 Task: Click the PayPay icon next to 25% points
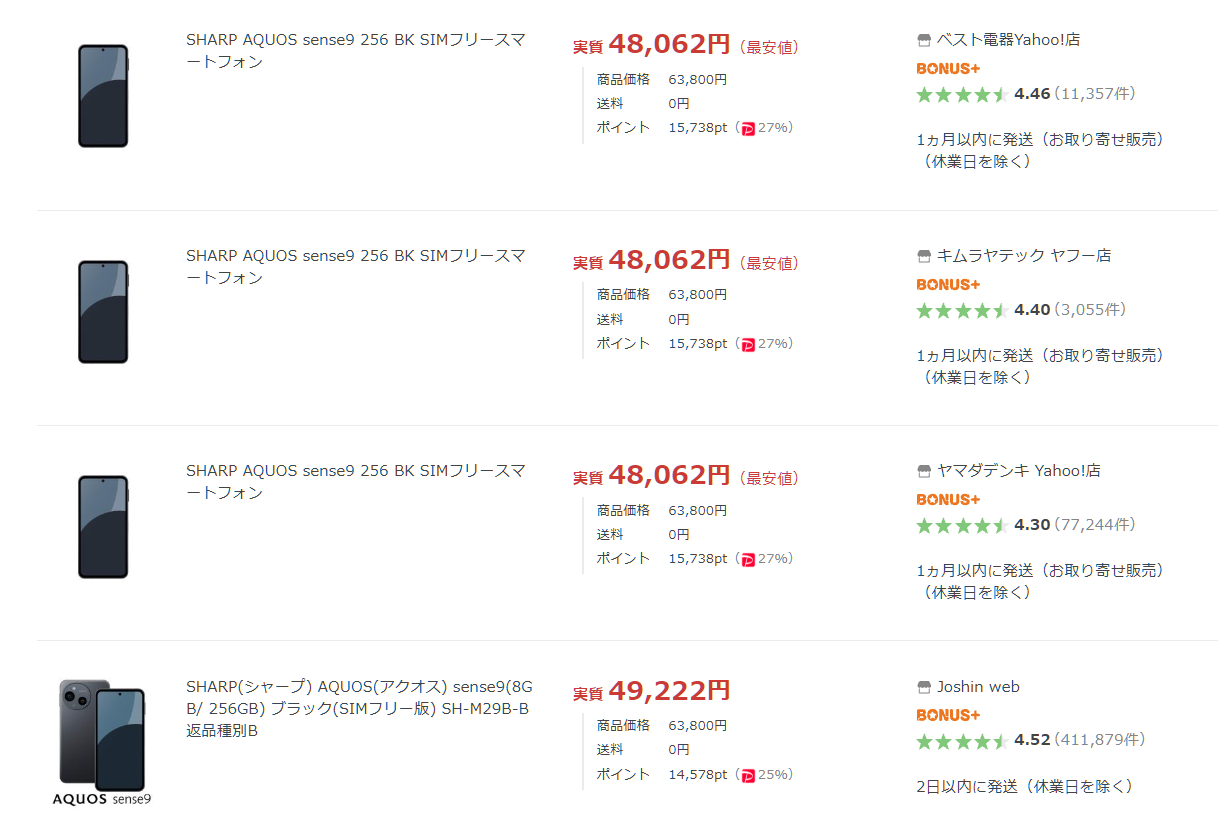tap(748, 775)
